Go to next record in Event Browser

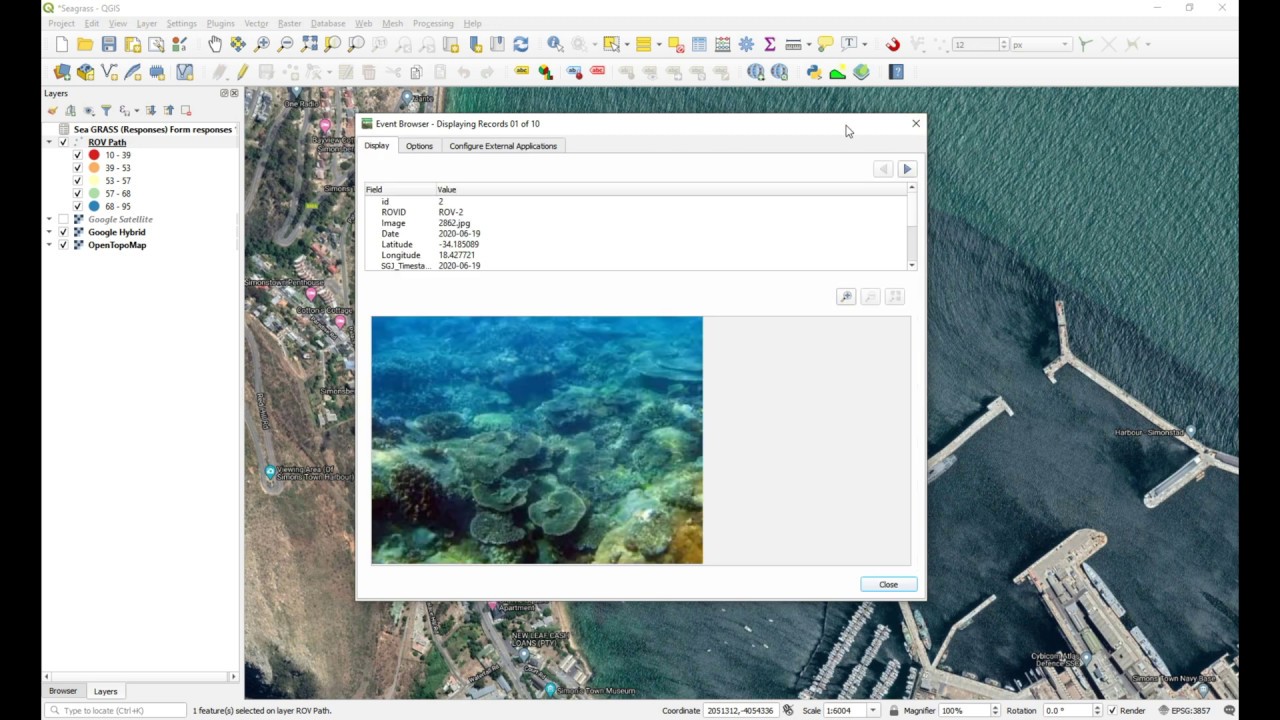907,169
